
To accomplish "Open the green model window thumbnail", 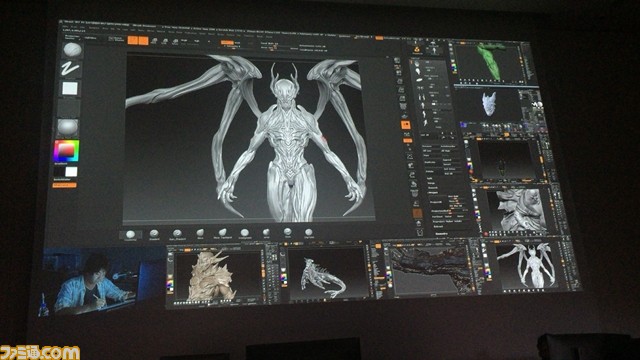I will pyautogui.click(x=489, y=62).
